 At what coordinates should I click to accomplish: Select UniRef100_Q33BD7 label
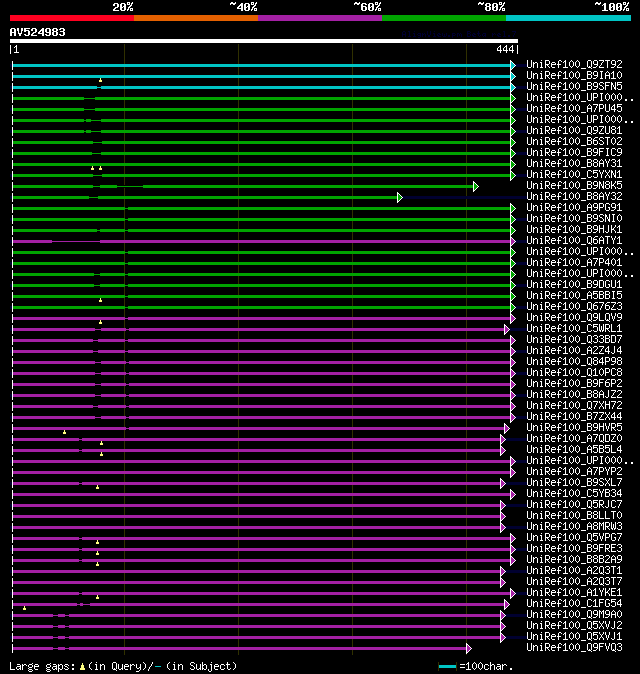click(x=574, y=340)
